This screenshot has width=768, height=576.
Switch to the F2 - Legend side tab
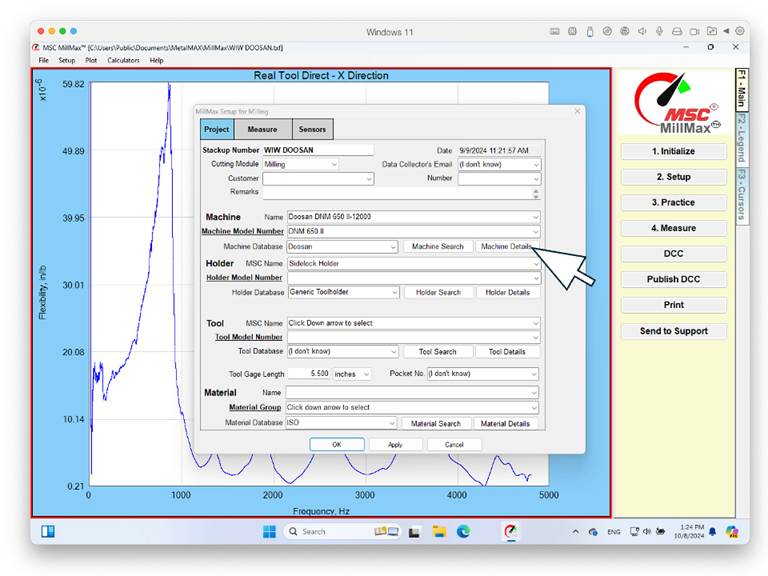coord(742,139)
